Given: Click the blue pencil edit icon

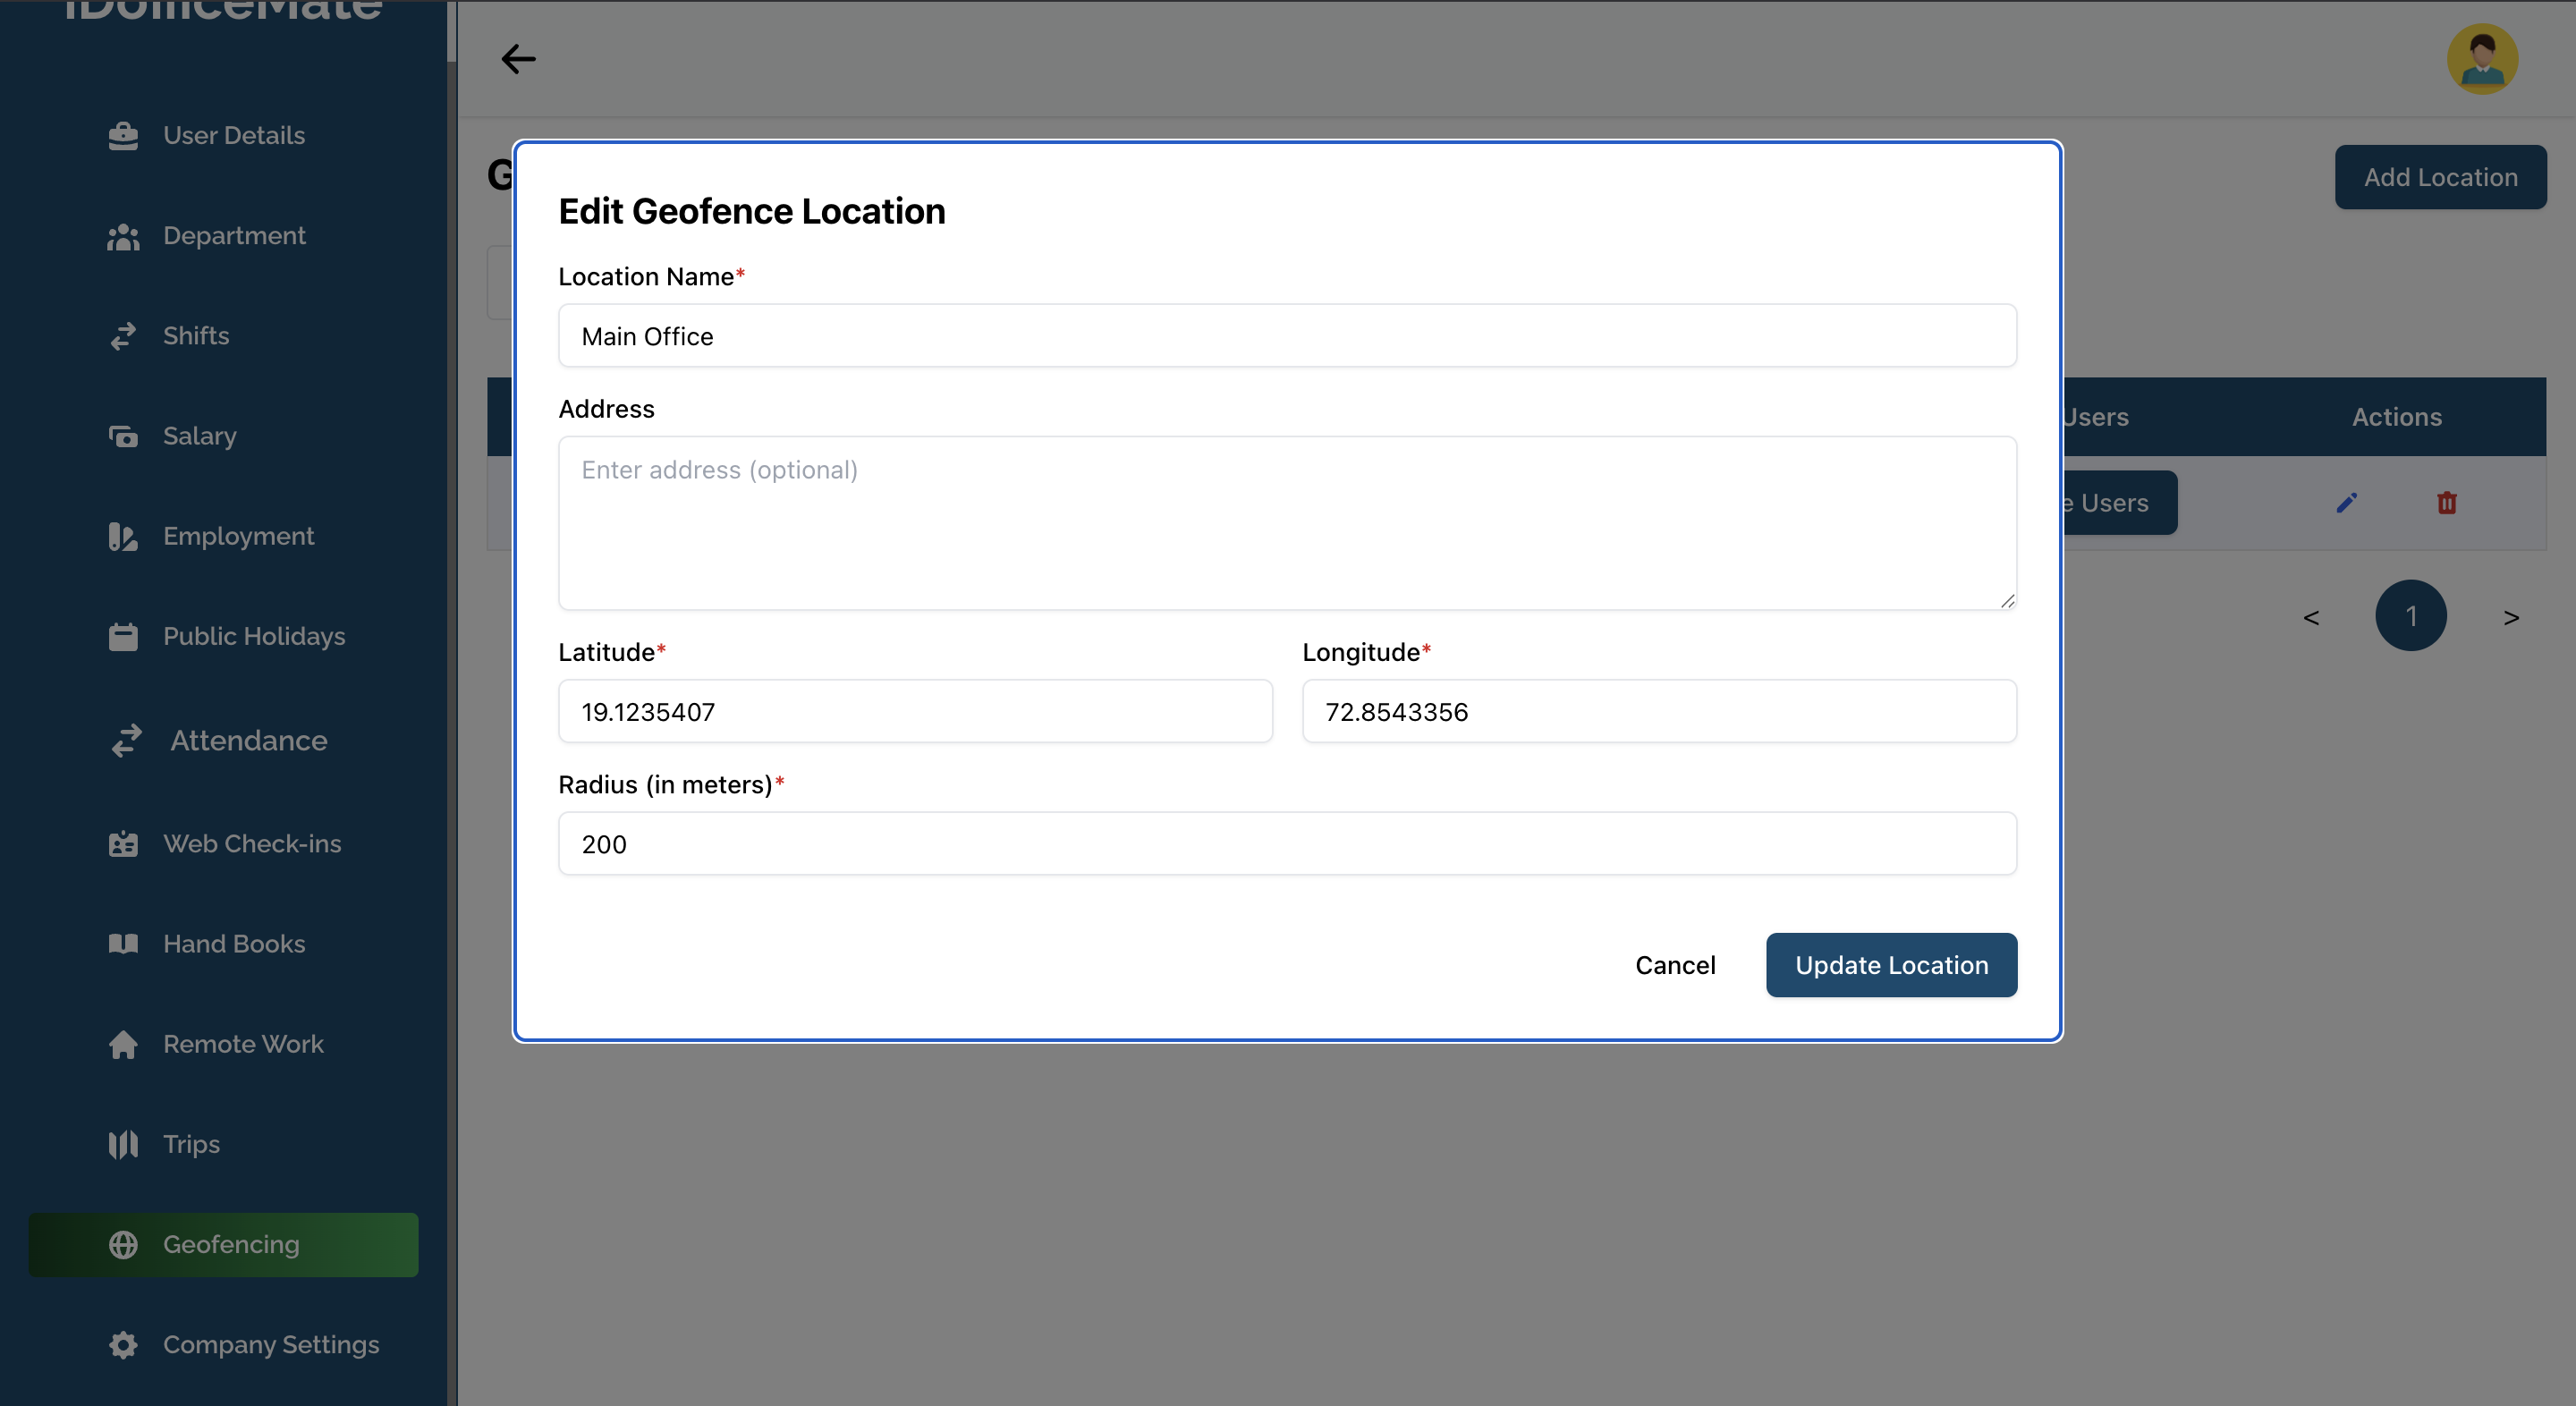Looking at the screenshot, I should 2346,503.
